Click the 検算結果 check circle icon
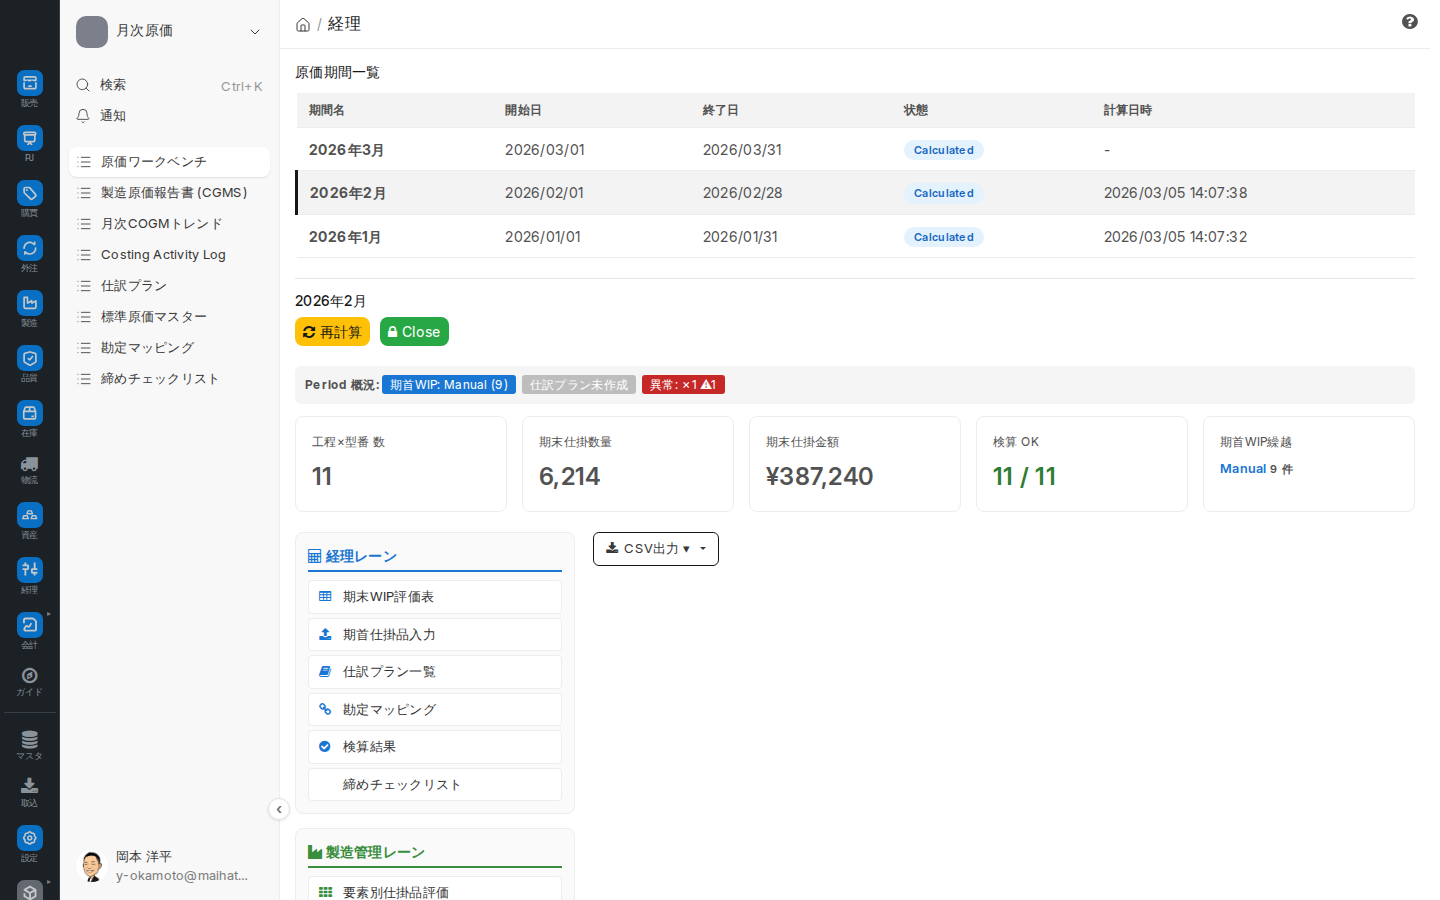The image size is (1440, 900). [x=325, y=747]
